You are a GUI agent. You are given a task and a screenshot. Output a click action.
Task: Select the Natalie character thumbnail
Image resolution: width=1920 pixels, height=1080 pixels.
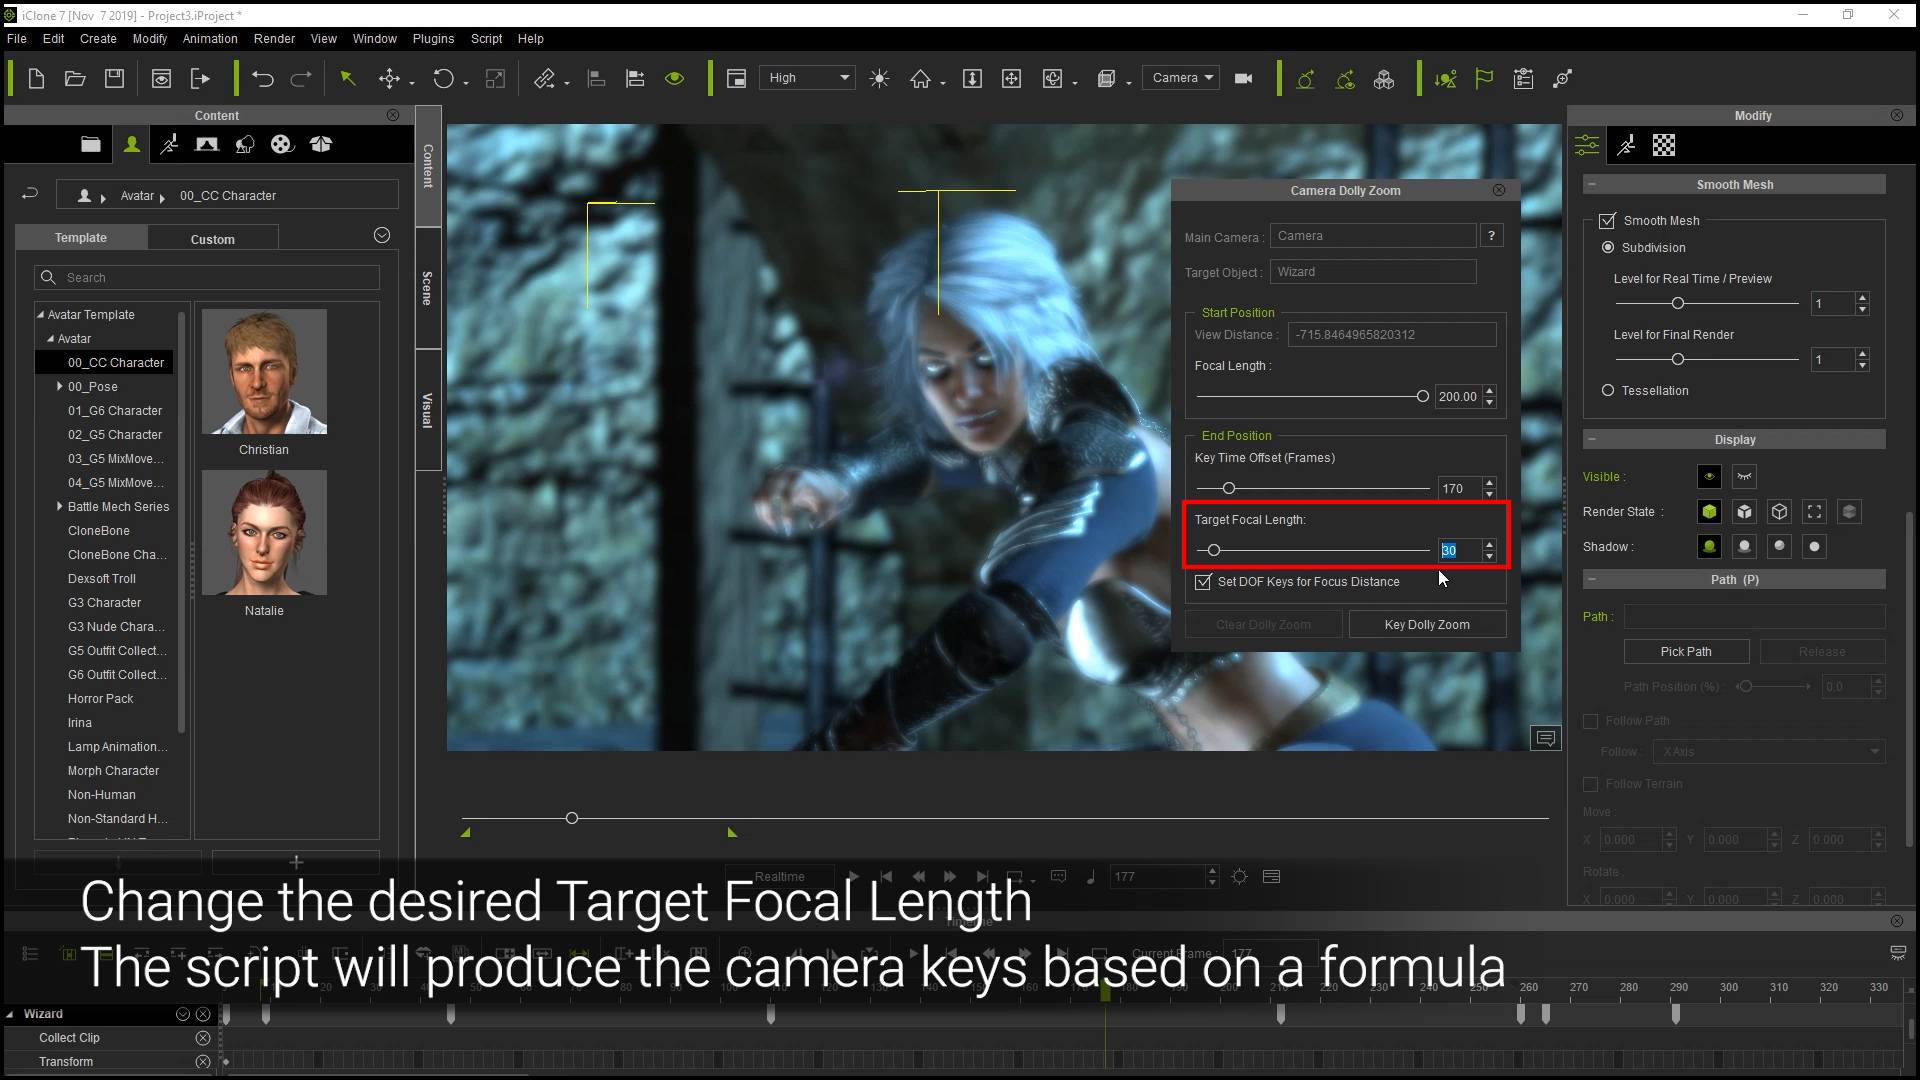click(x=263, y=532)
